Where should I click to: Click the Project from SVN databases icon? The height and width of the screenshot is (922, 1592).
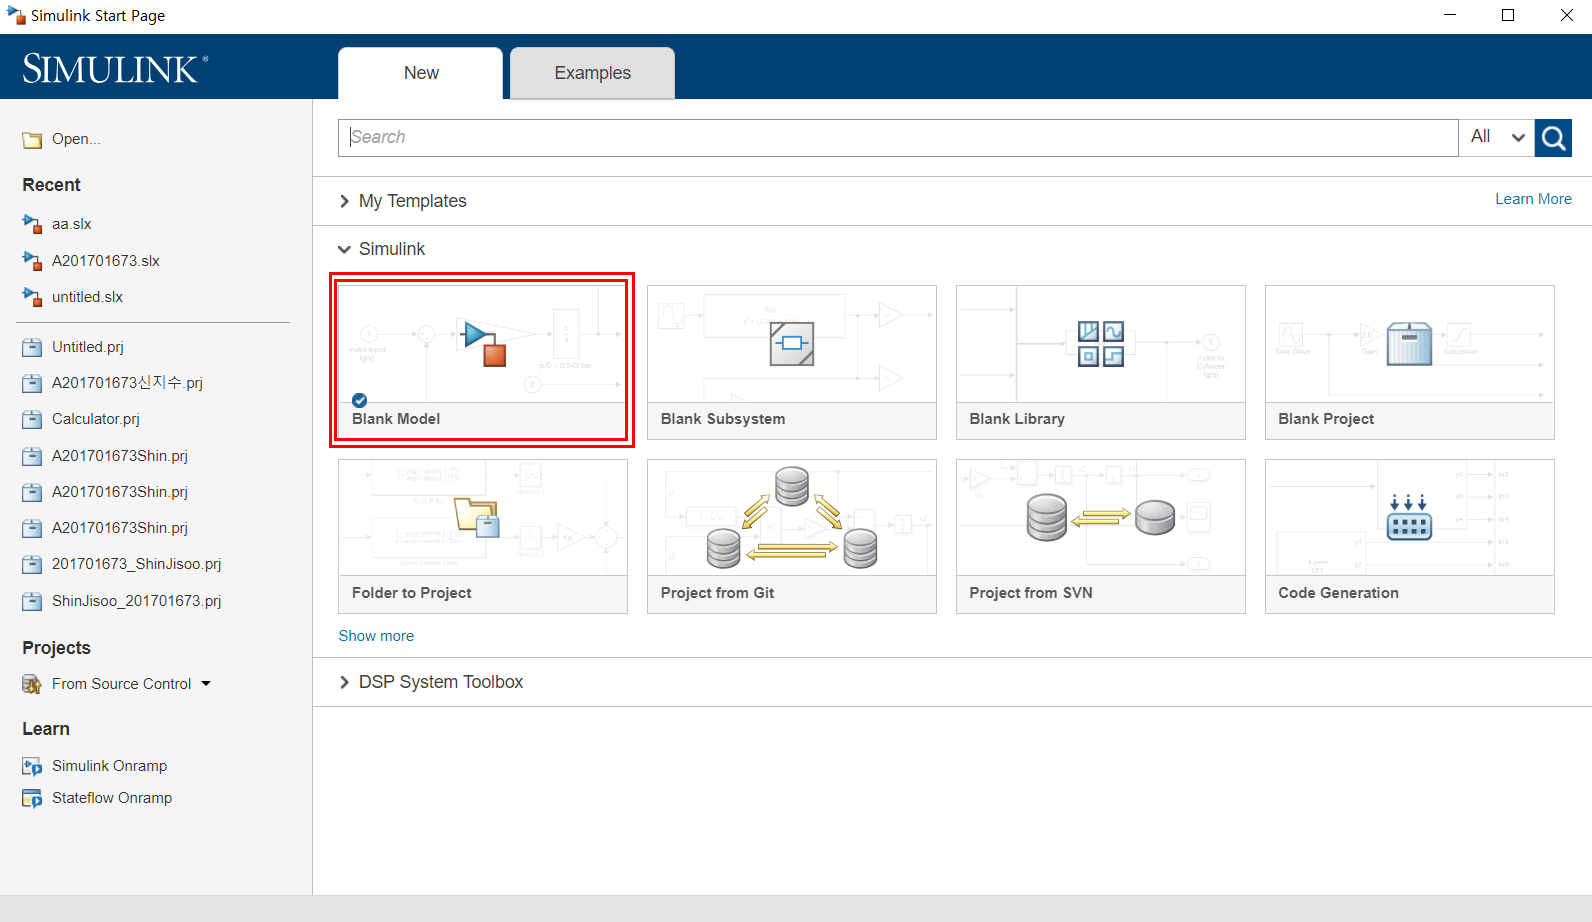[1101, 517]
